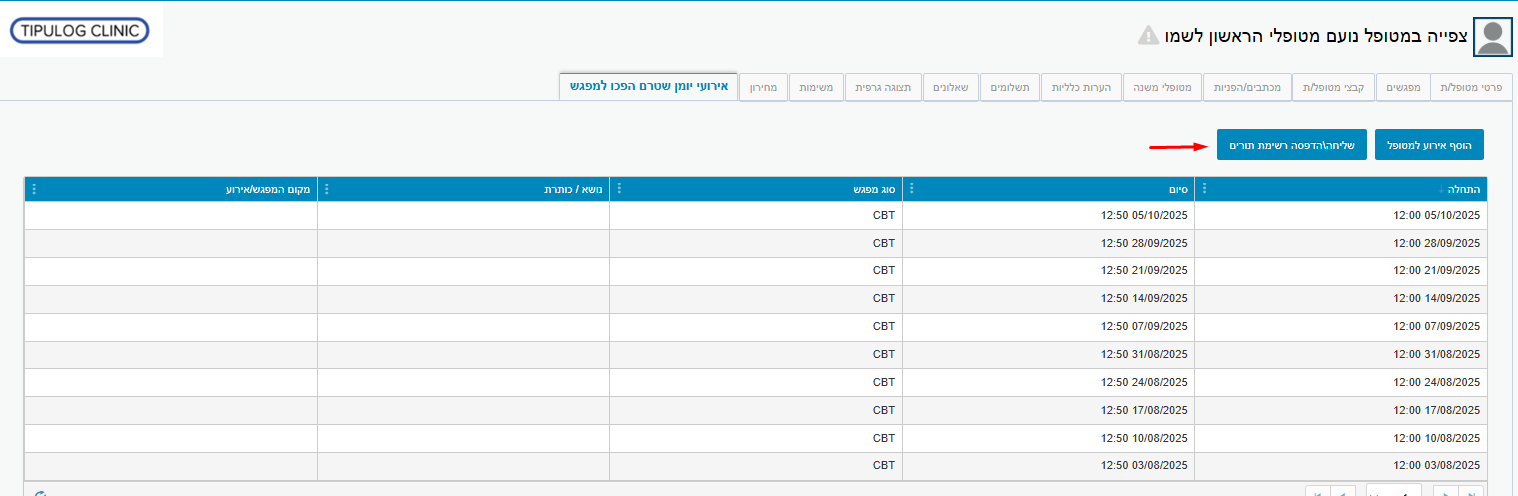Click CBT in the 05/10/2025 row

click(x=884, y=215)
